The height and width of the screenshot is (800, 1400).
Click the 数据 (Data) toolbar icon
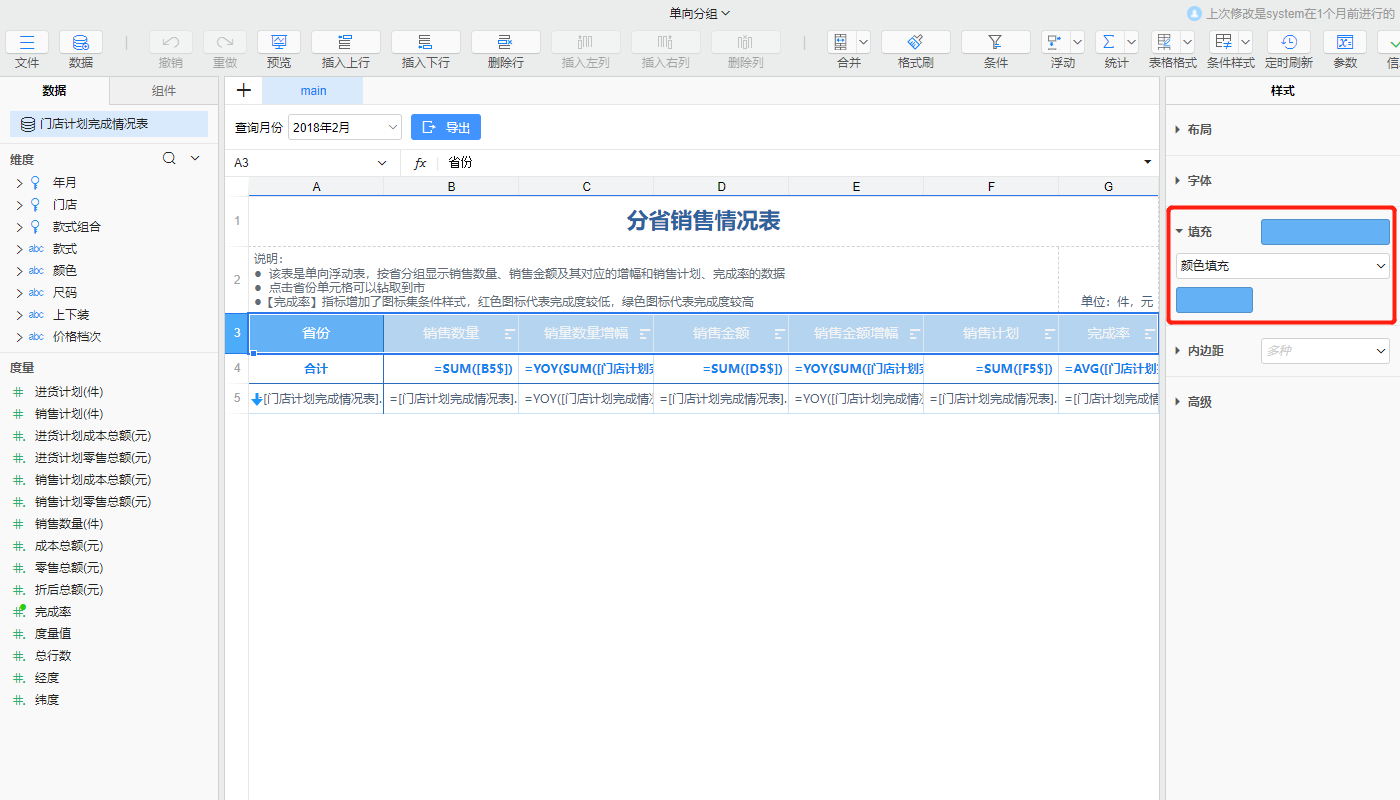(81, 42)
